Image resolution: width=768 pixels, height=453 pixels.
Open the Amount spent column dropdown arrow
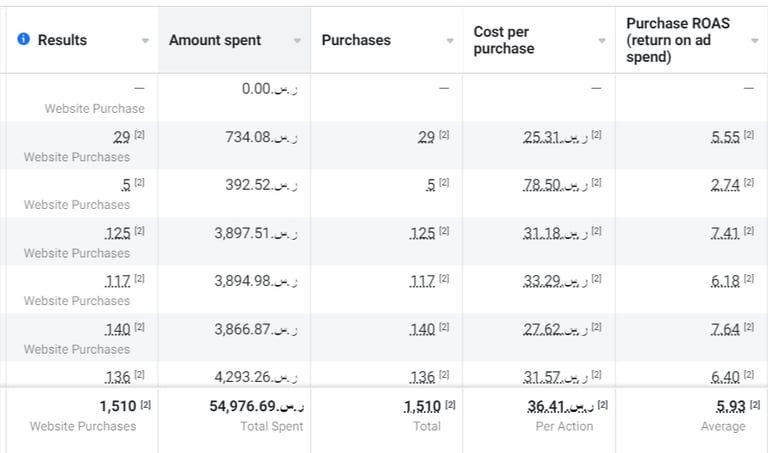[297, 41]
